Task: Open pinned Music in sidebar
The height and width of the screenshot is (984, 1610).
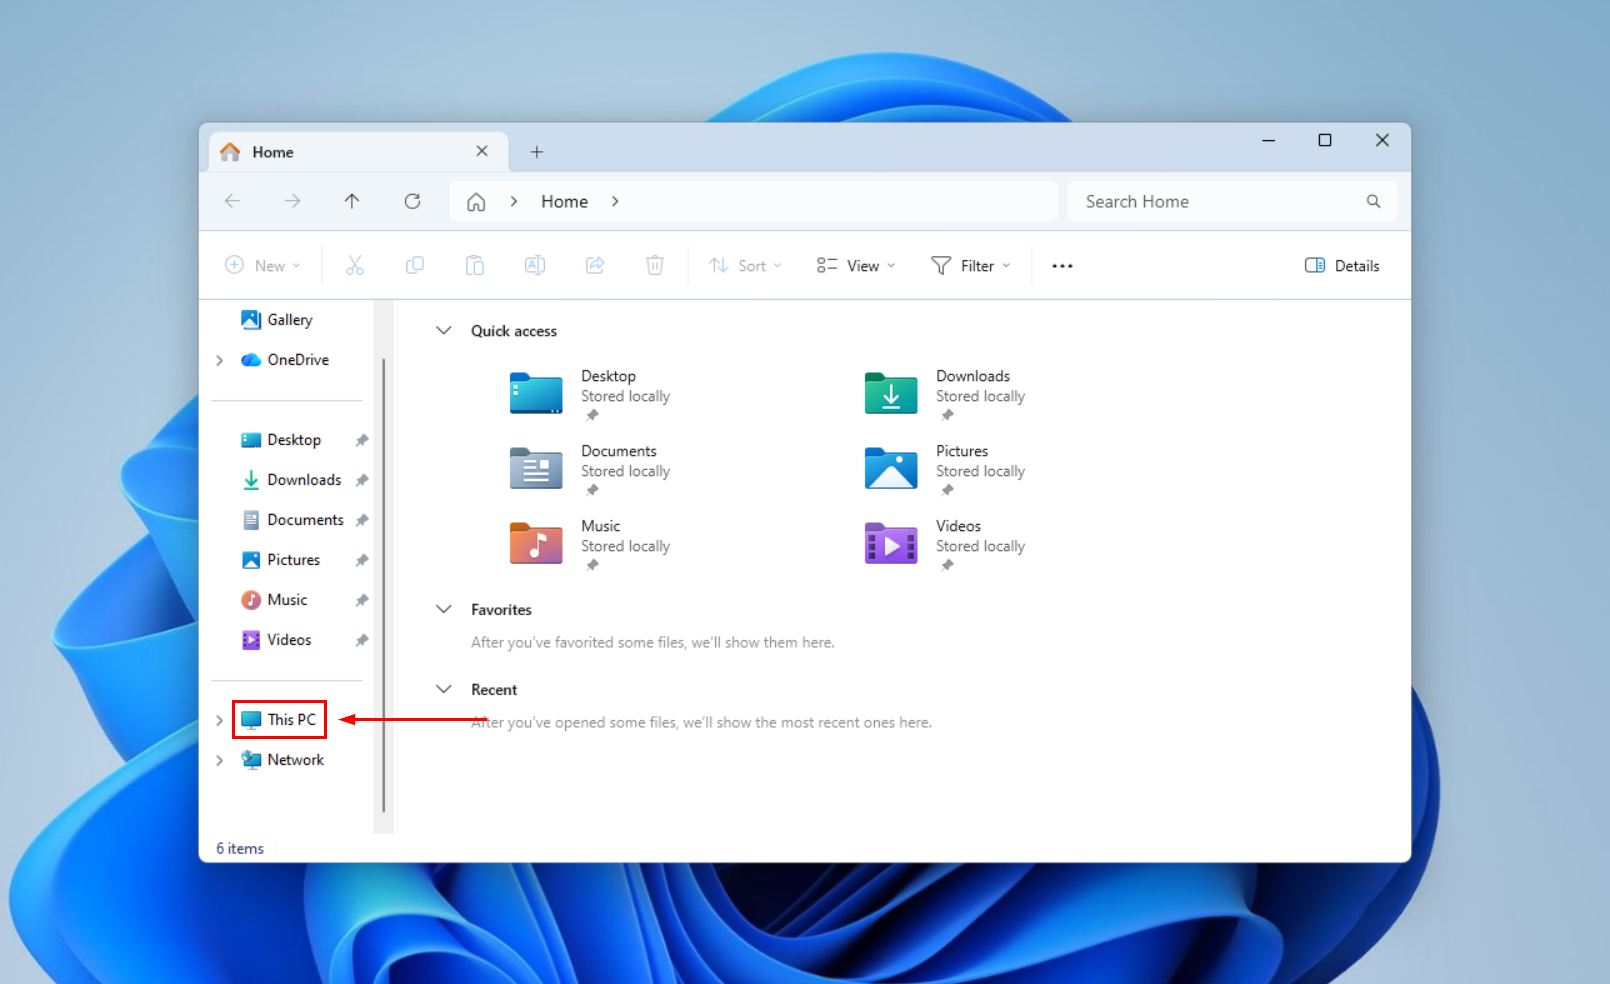Action: (x=274, y=599)
